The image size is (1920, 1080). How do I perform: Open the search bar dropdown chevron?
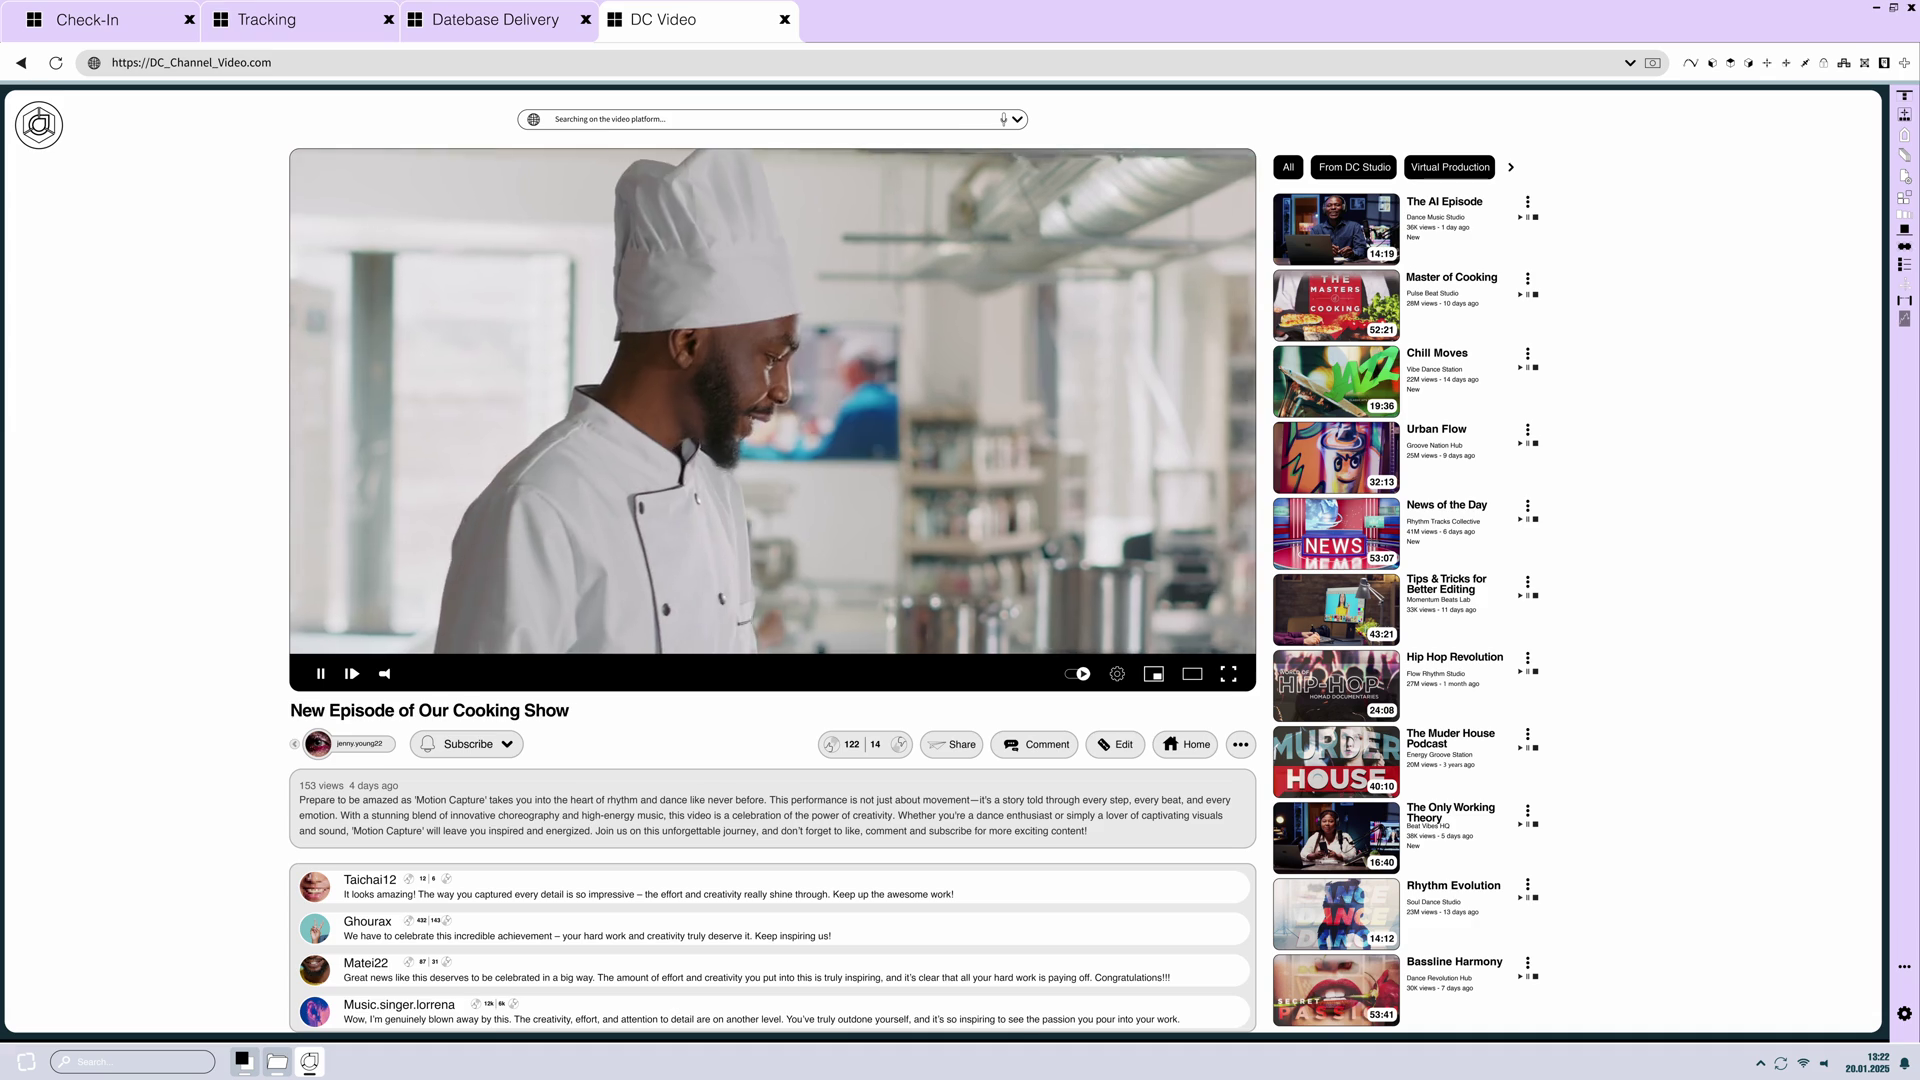(1017, 119)
